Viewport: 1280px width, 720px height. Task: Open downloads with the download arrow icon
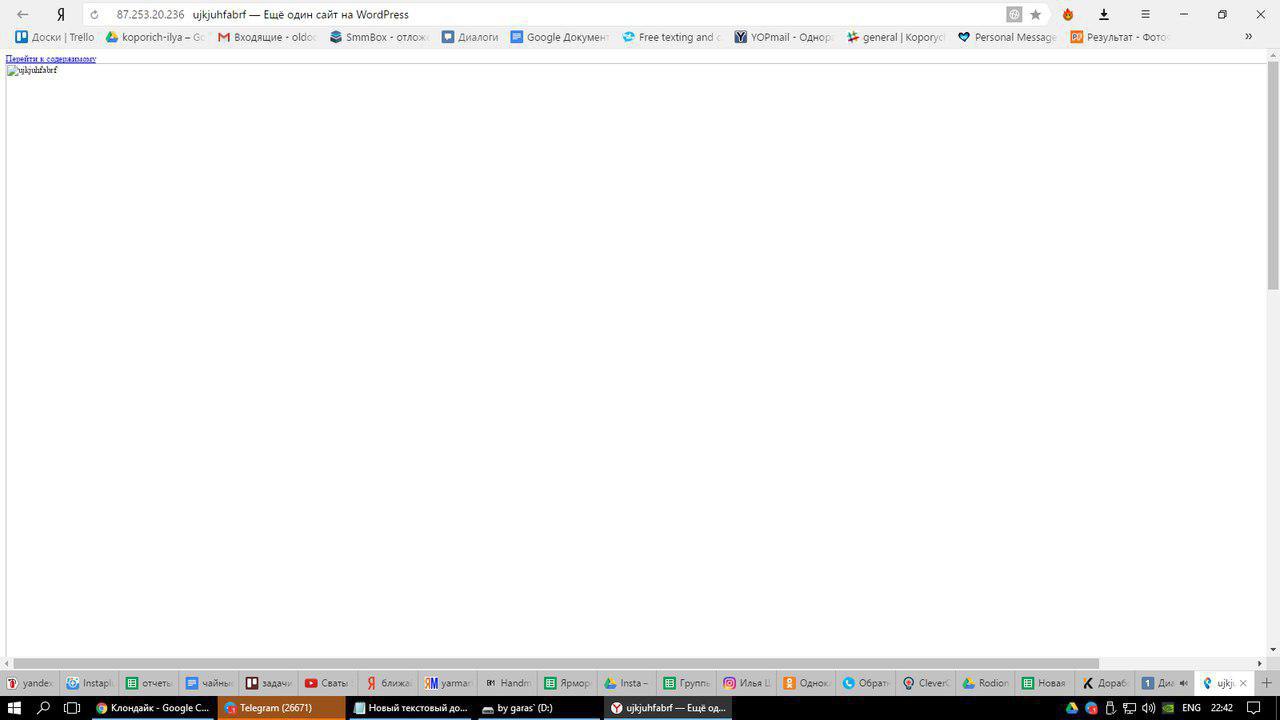[1104, 15]
